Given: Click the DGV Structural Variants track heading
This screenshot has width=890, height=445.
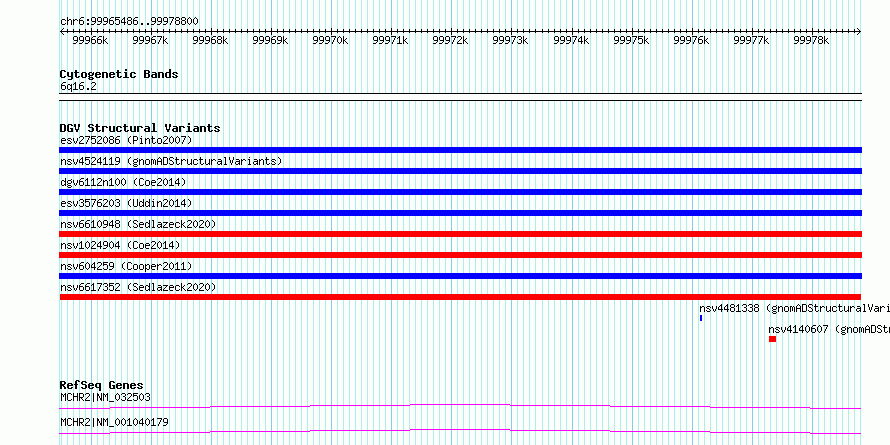Looking at the screenshot, I should 140,128.
